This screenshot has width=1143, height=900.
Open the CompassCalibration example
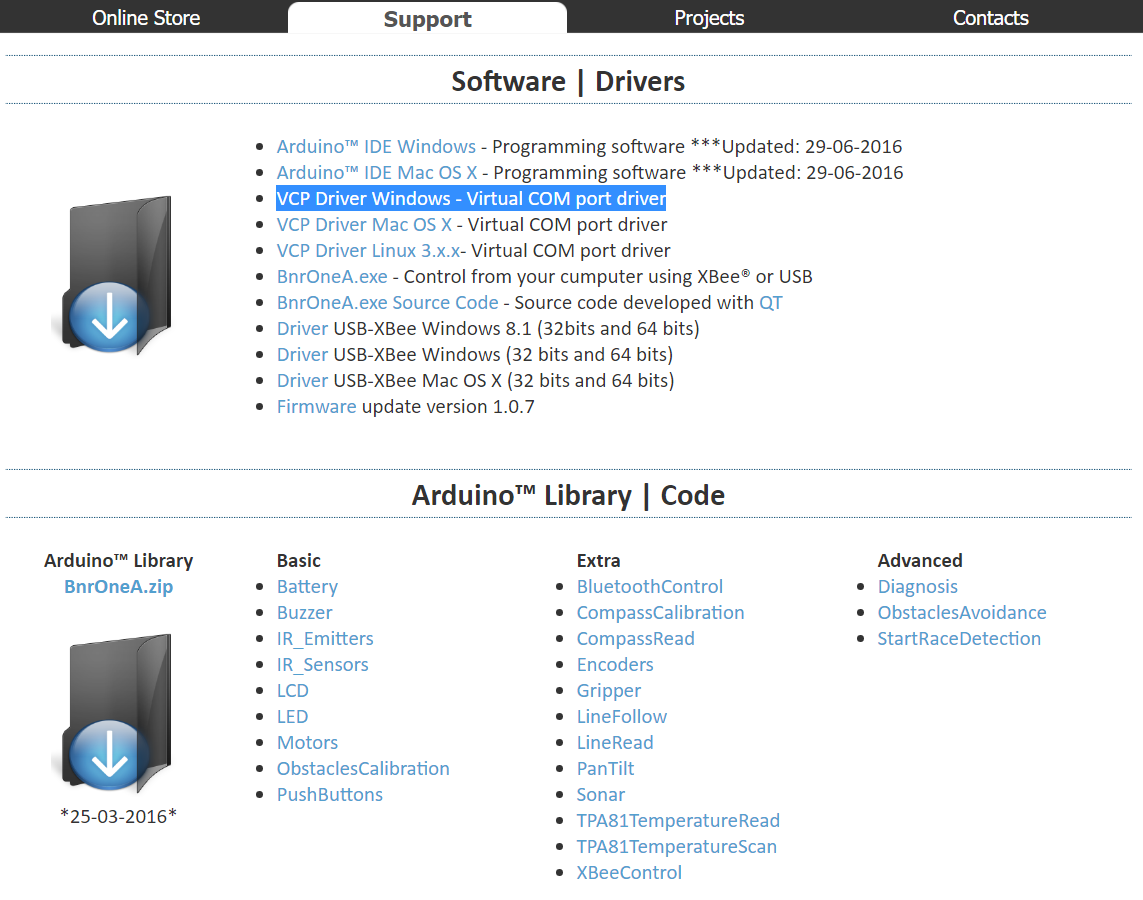(660, 613)
